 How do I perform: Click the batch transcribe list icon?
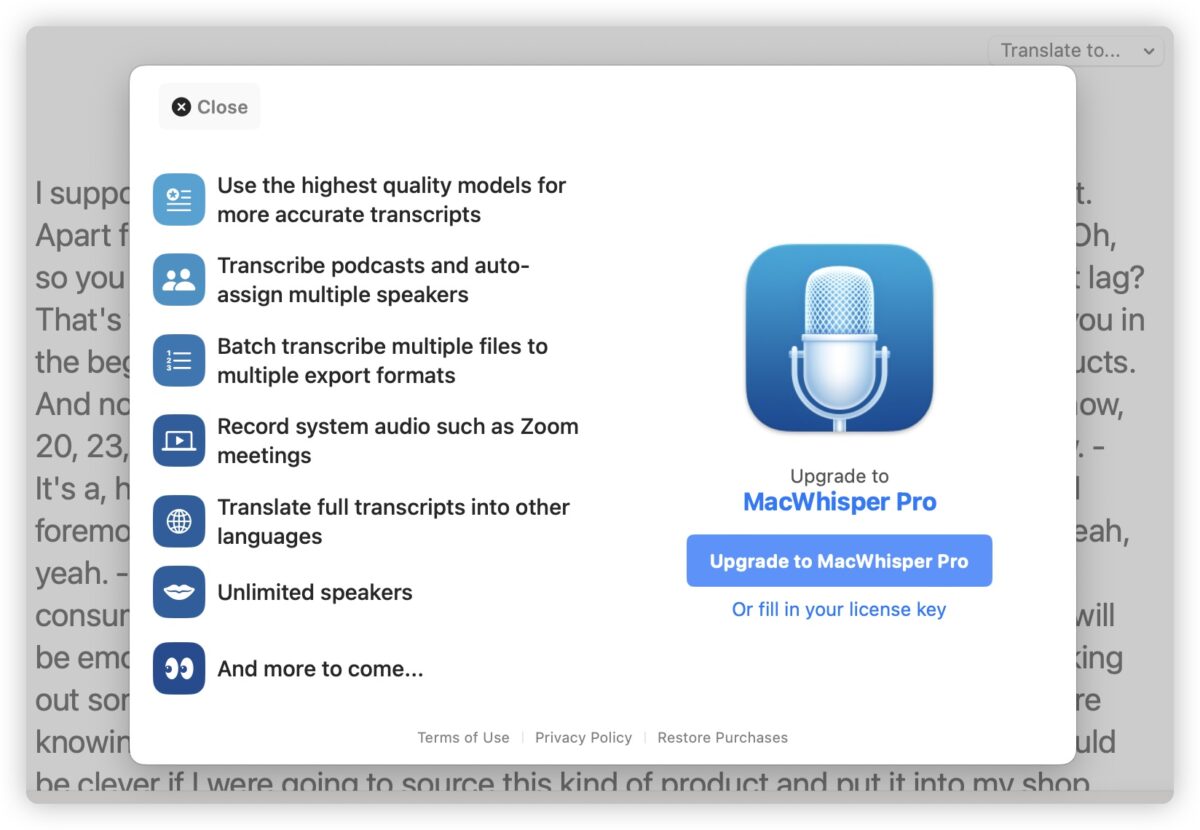point(179,360)
